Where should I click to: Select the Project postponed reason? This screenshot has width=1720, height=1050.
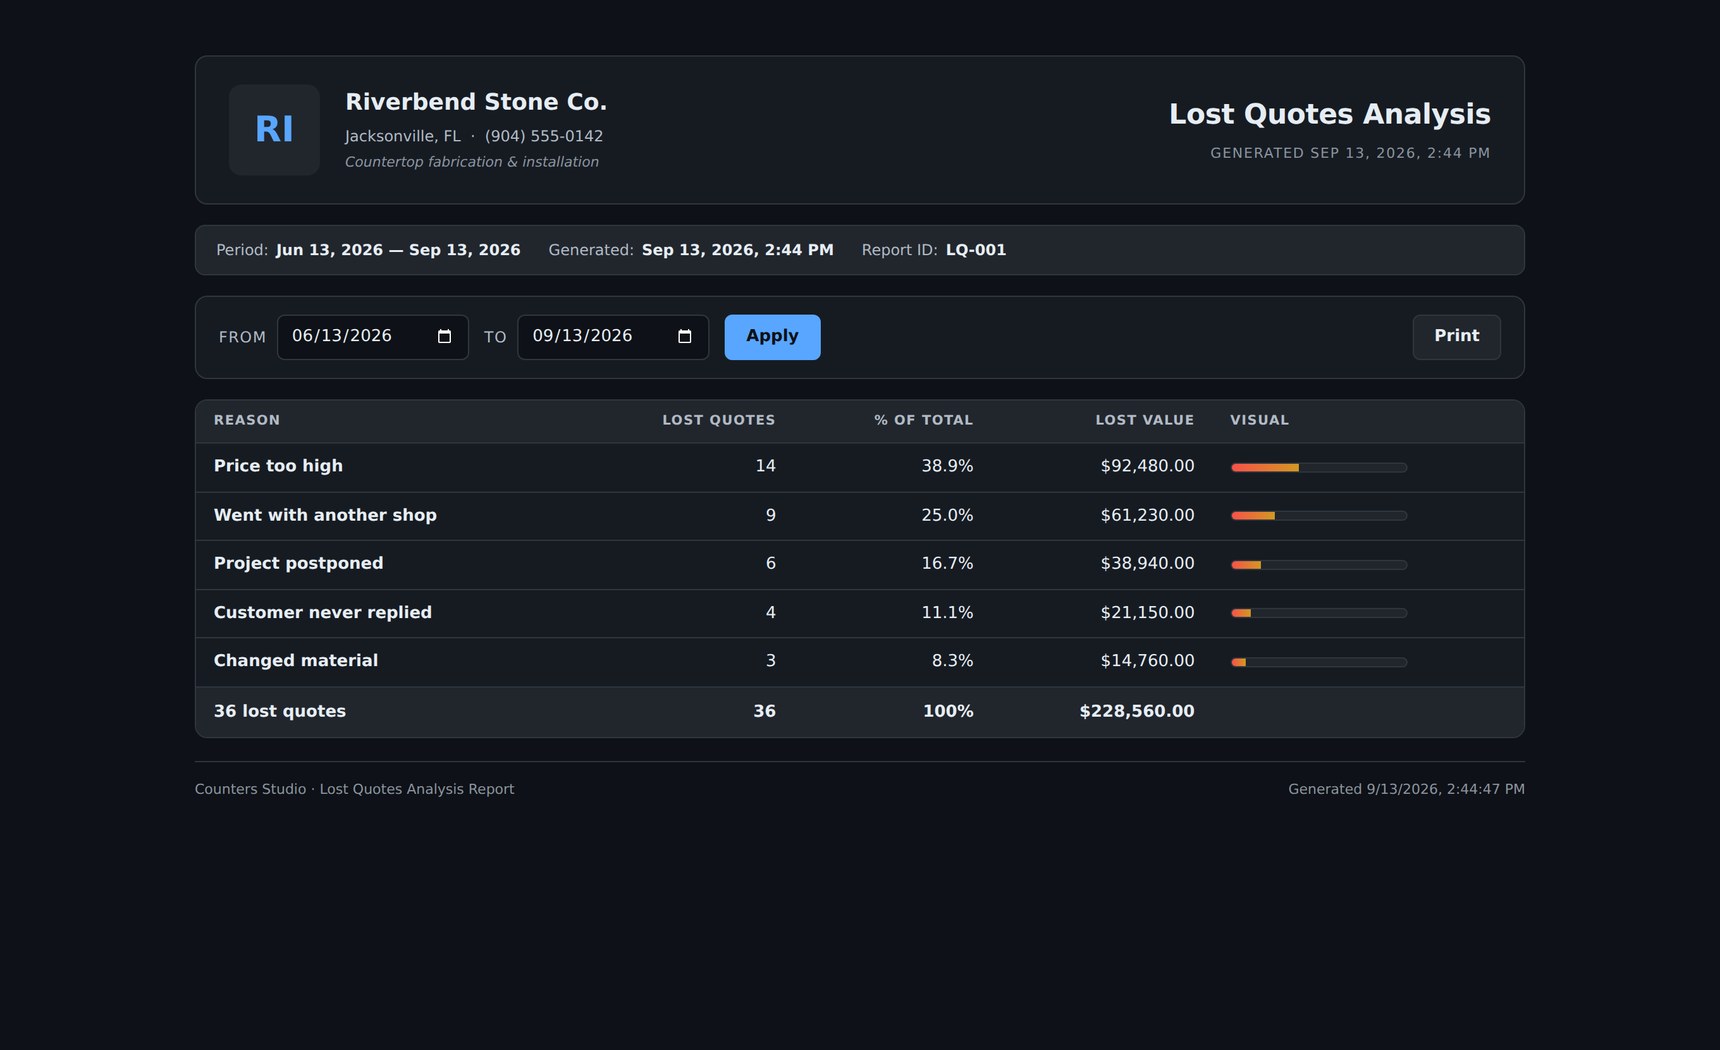click(x=298, y=563)
